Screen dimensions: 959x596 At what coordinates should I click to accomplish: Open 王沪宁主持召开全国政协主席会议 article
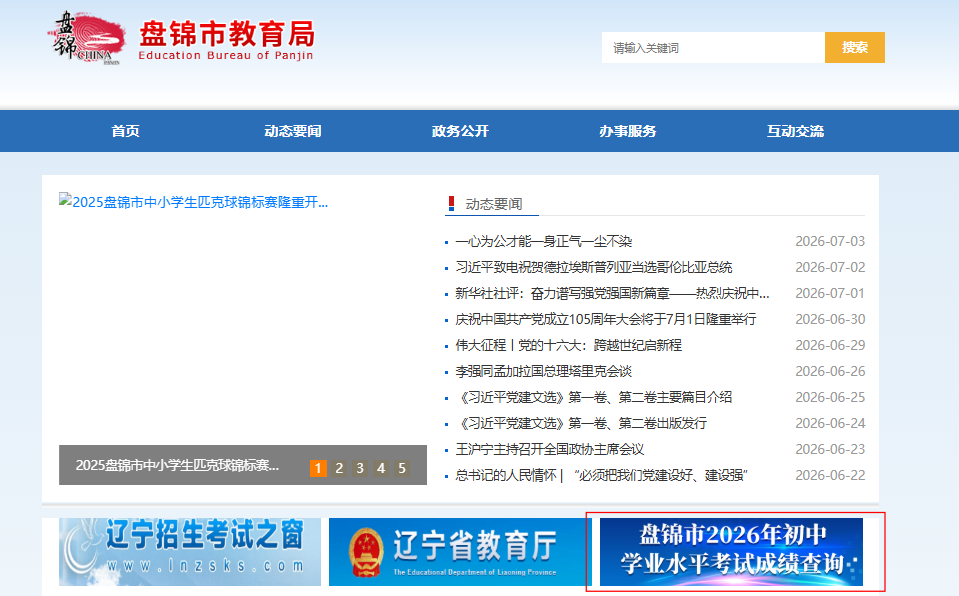point(550,450)
